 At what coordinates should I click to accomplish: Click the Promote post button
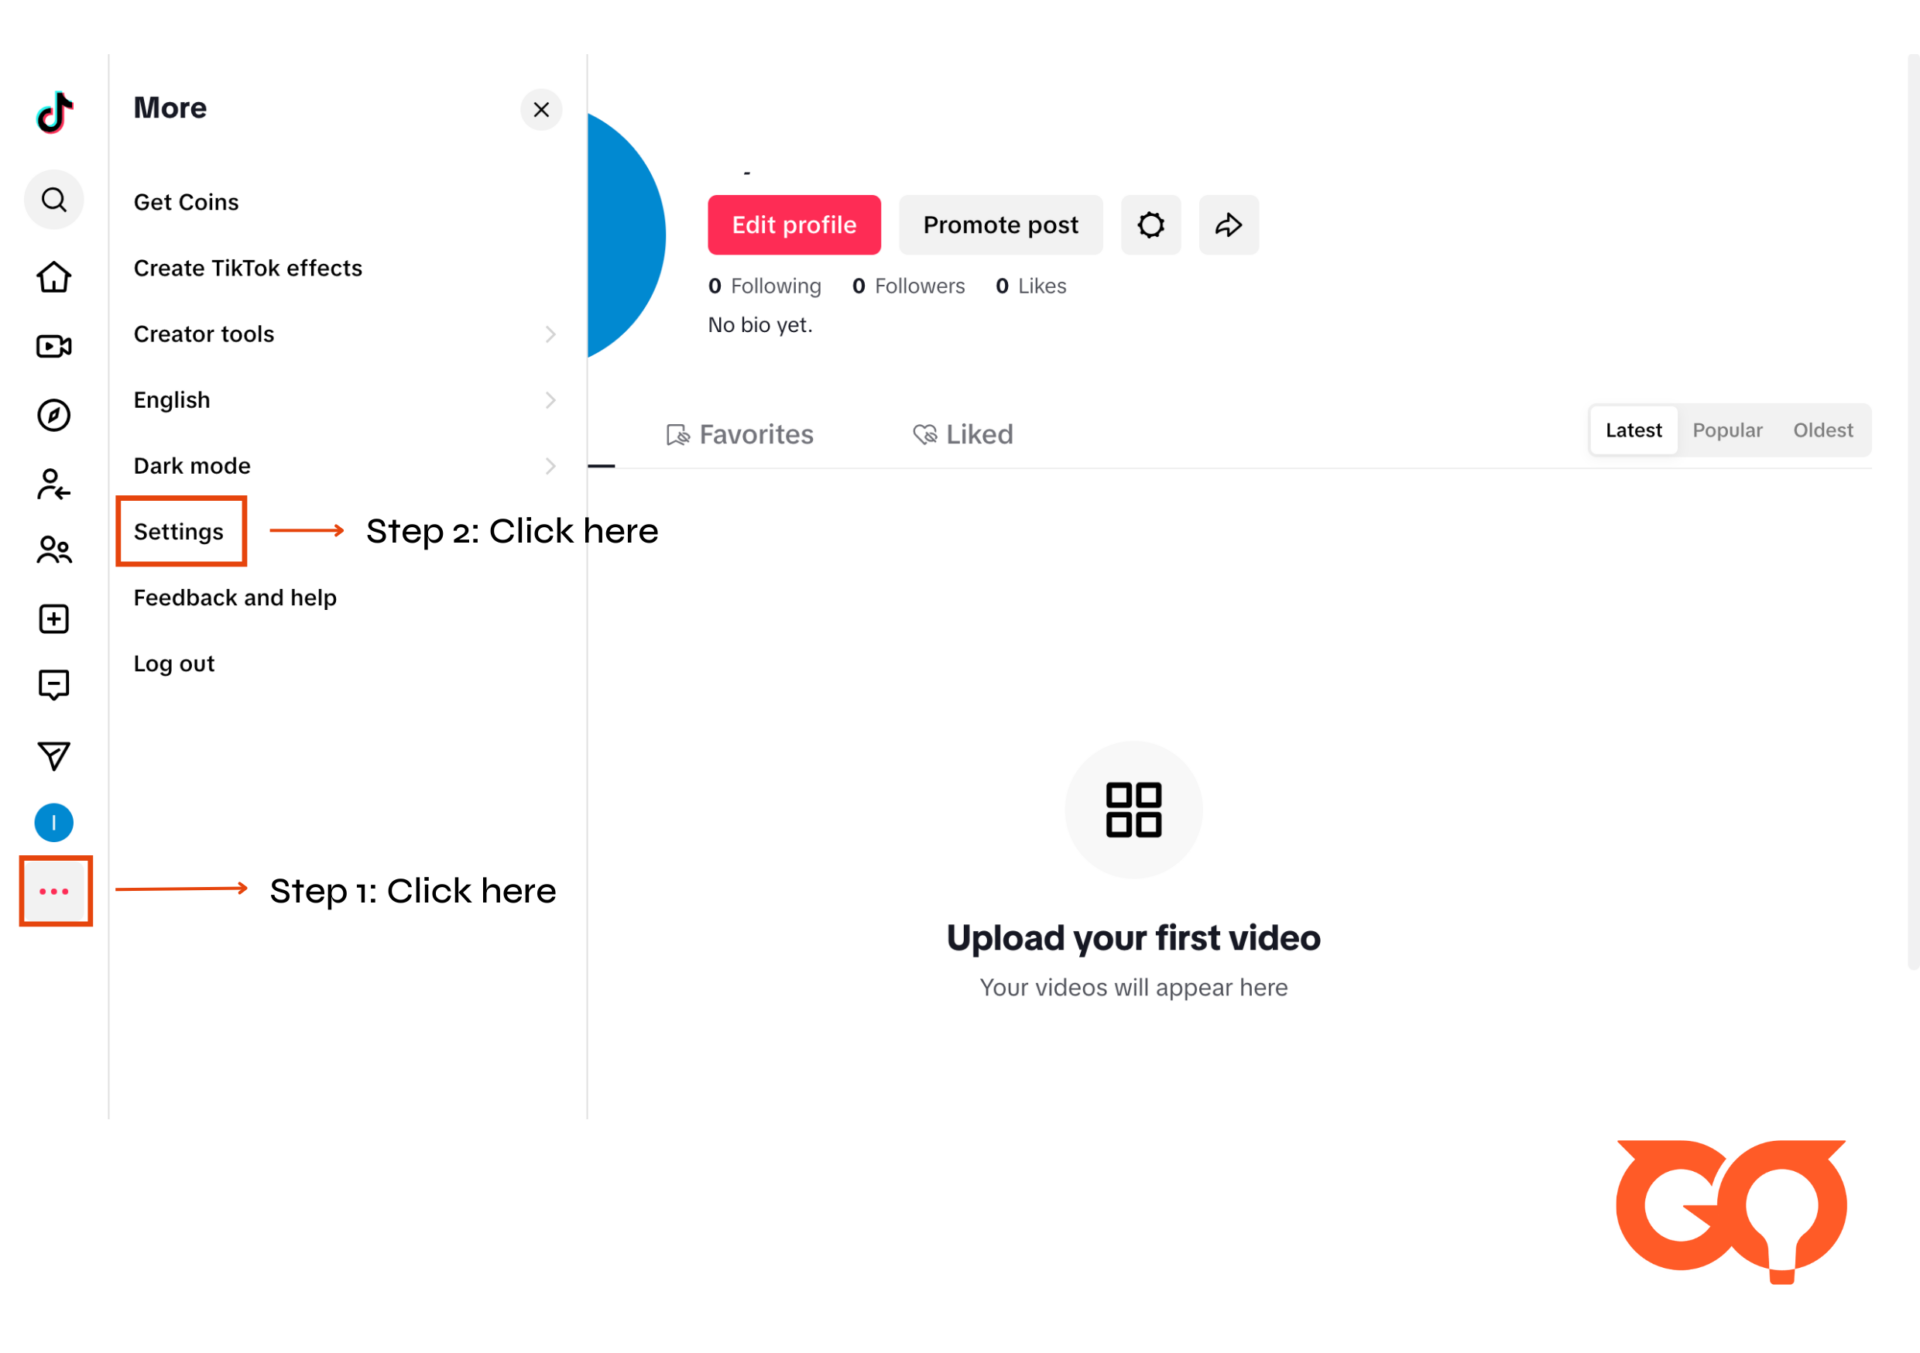[1000, 224]
